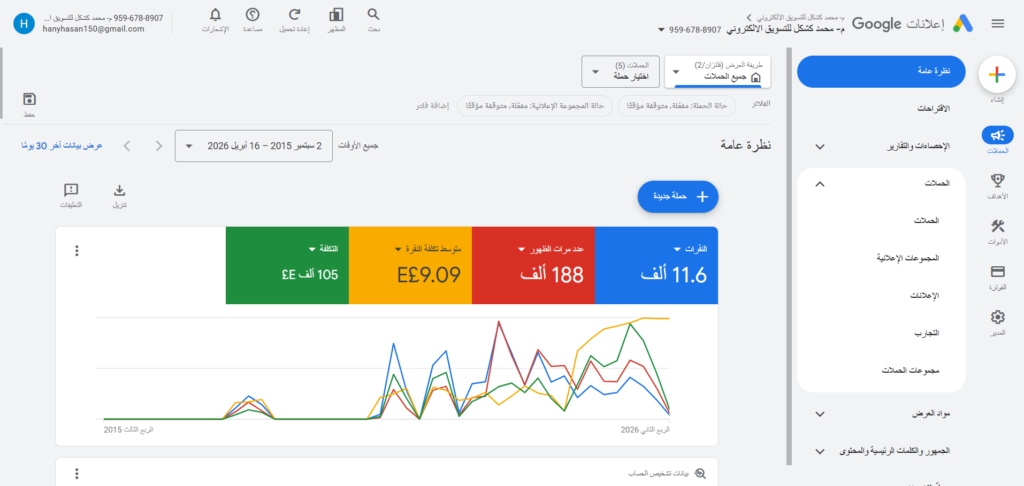Click the New campaign (حملة جديدة) button

click(x=678, y=197)
